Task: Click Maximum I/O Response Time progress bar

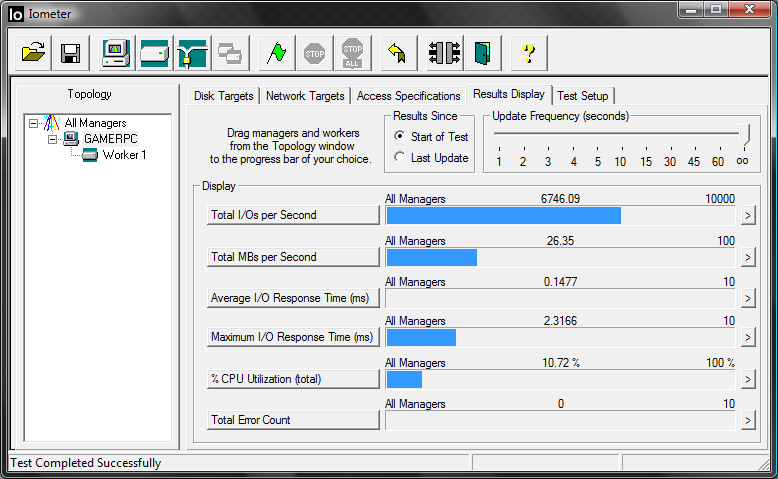Action: [x=560, y=338]
